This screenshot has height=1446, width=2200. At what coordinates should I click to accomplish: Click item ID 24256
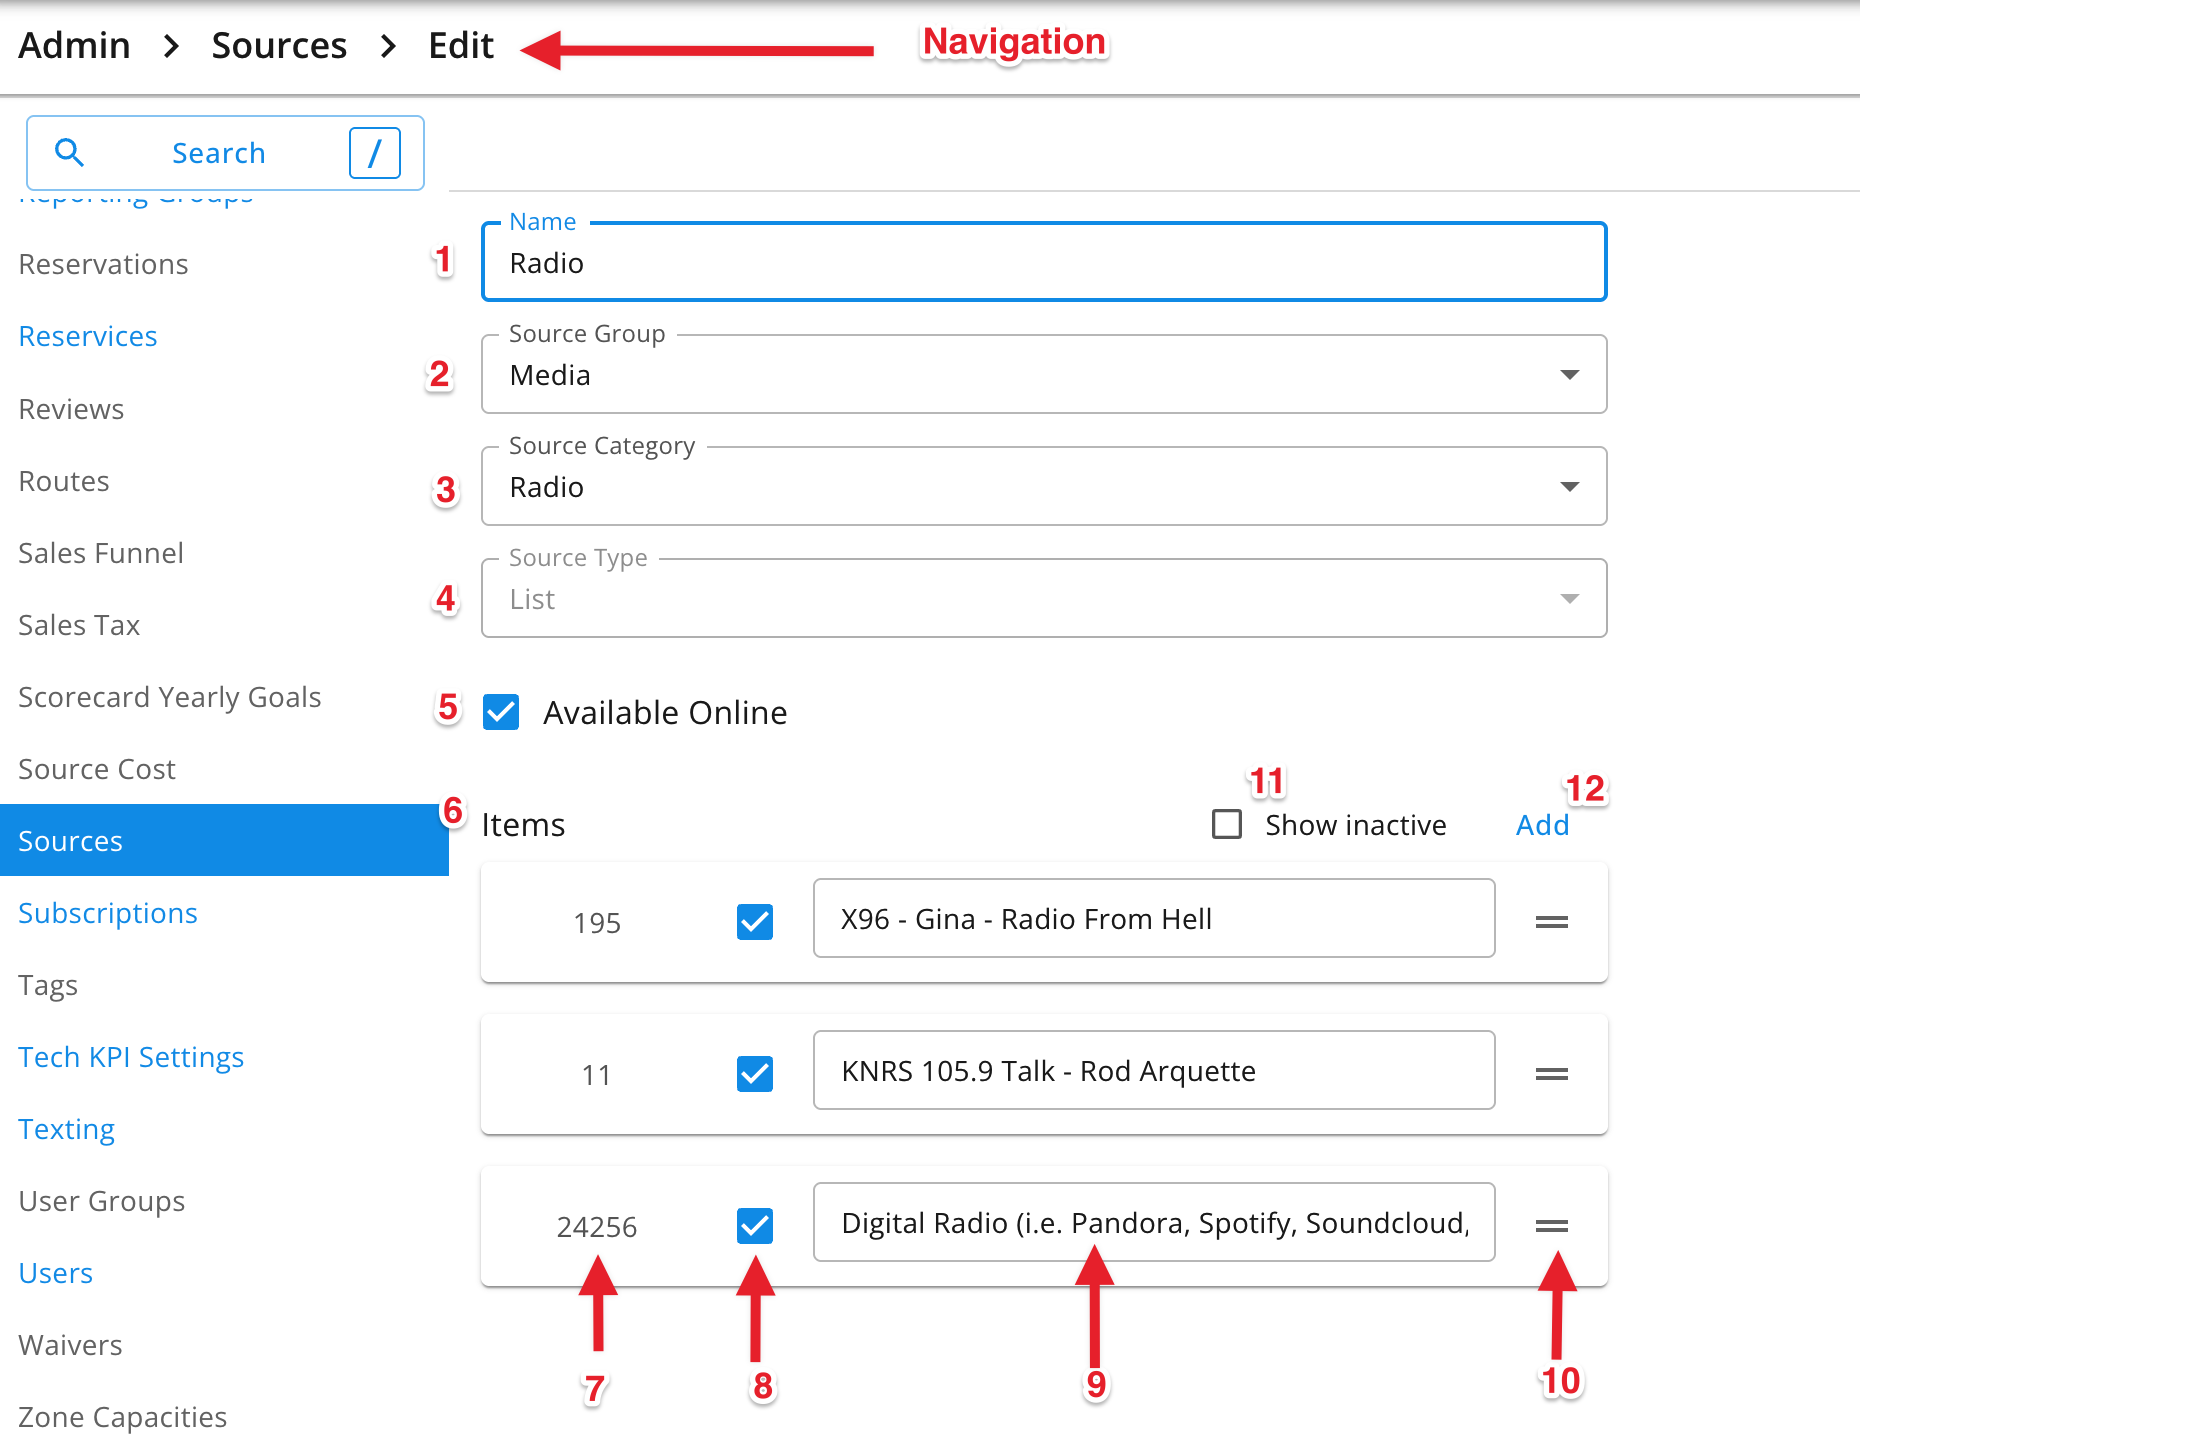pyautogui.click(x=597, y=1227)
